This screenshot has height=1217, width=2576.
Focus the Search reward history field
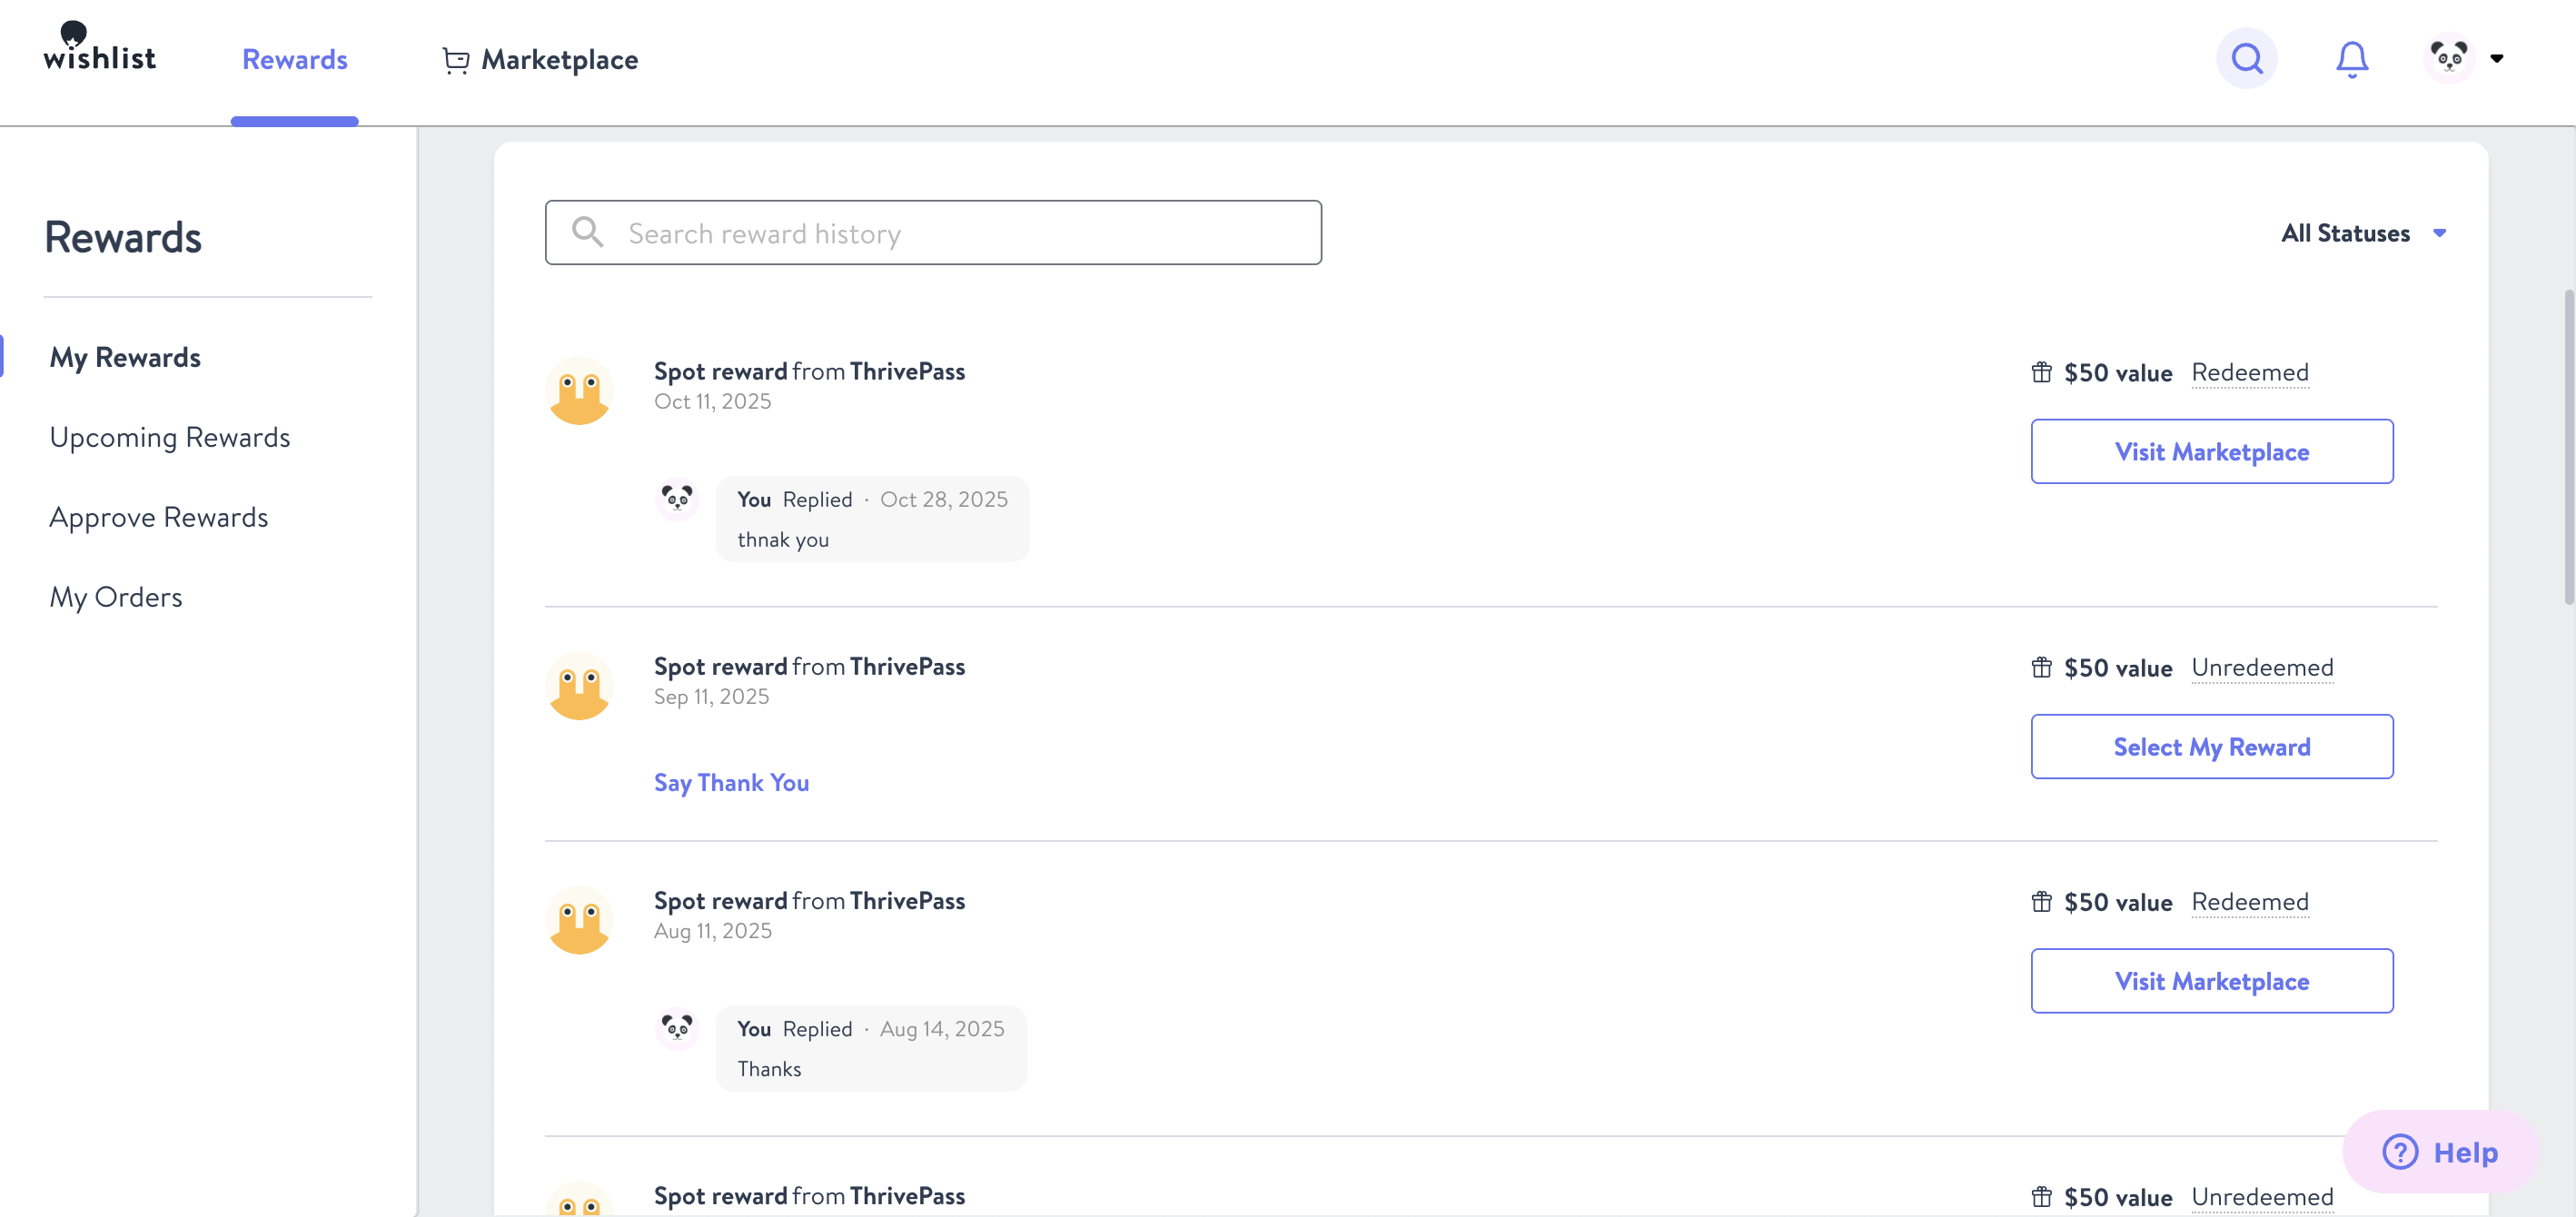click(933, 233)
